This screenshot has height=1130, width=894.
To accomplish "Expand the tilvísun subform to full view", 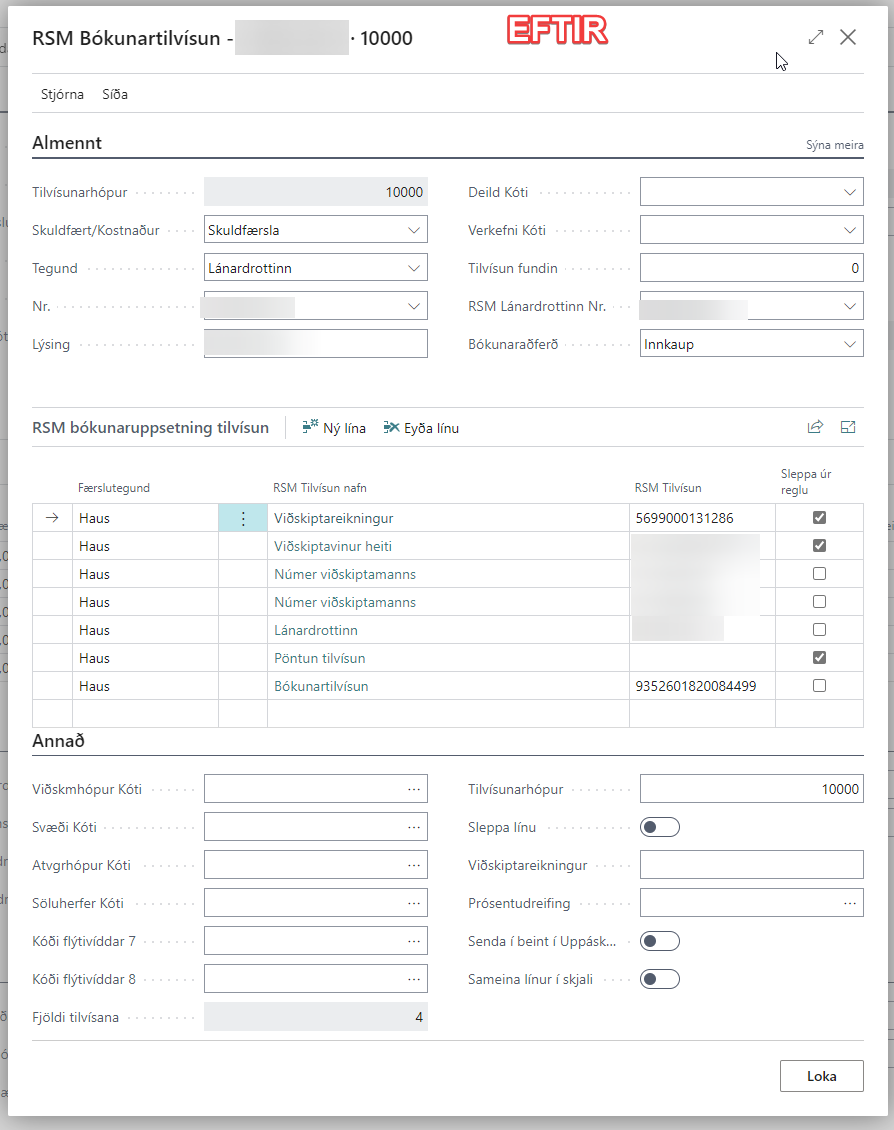I will click(848, 427).
